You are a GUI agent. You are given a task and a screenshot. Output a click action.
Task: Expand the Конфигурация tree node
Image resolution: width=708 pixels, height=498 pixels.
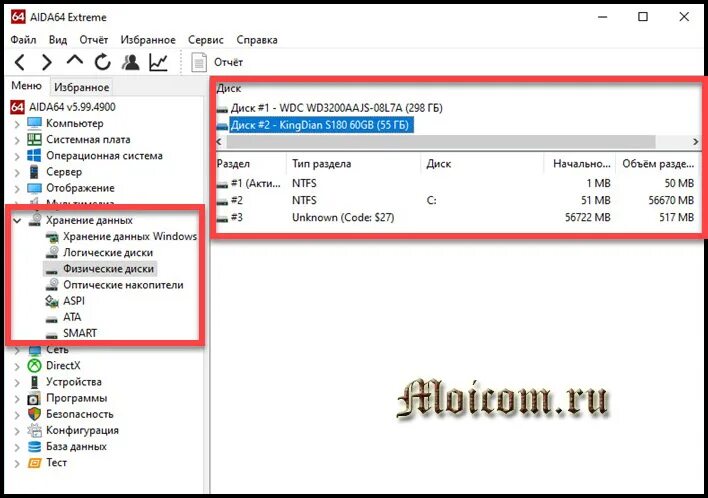pos(17,431)
